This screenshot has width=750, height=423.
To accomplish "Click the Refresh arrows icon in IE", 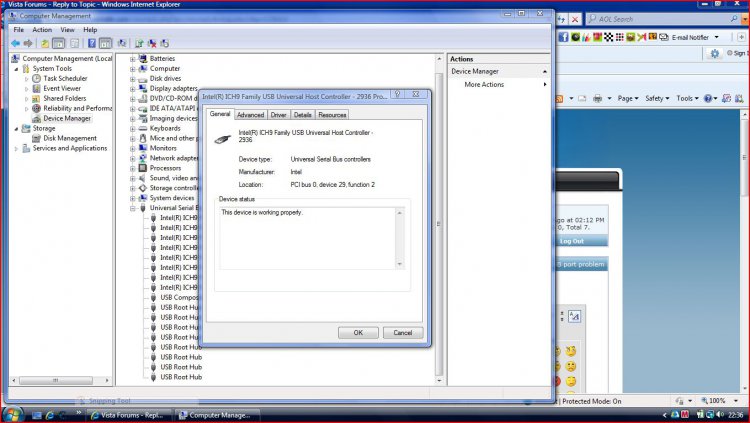I will 562,19.
